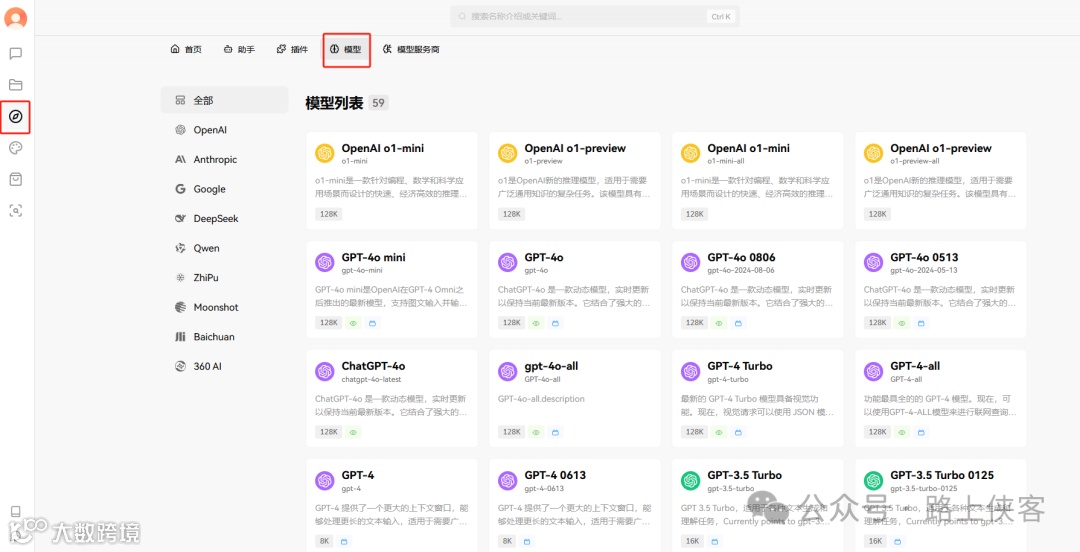Open the Discover compass sidebar icon
The height and width of the screenshot is (552, 1080).
click(x=16, y=116)
